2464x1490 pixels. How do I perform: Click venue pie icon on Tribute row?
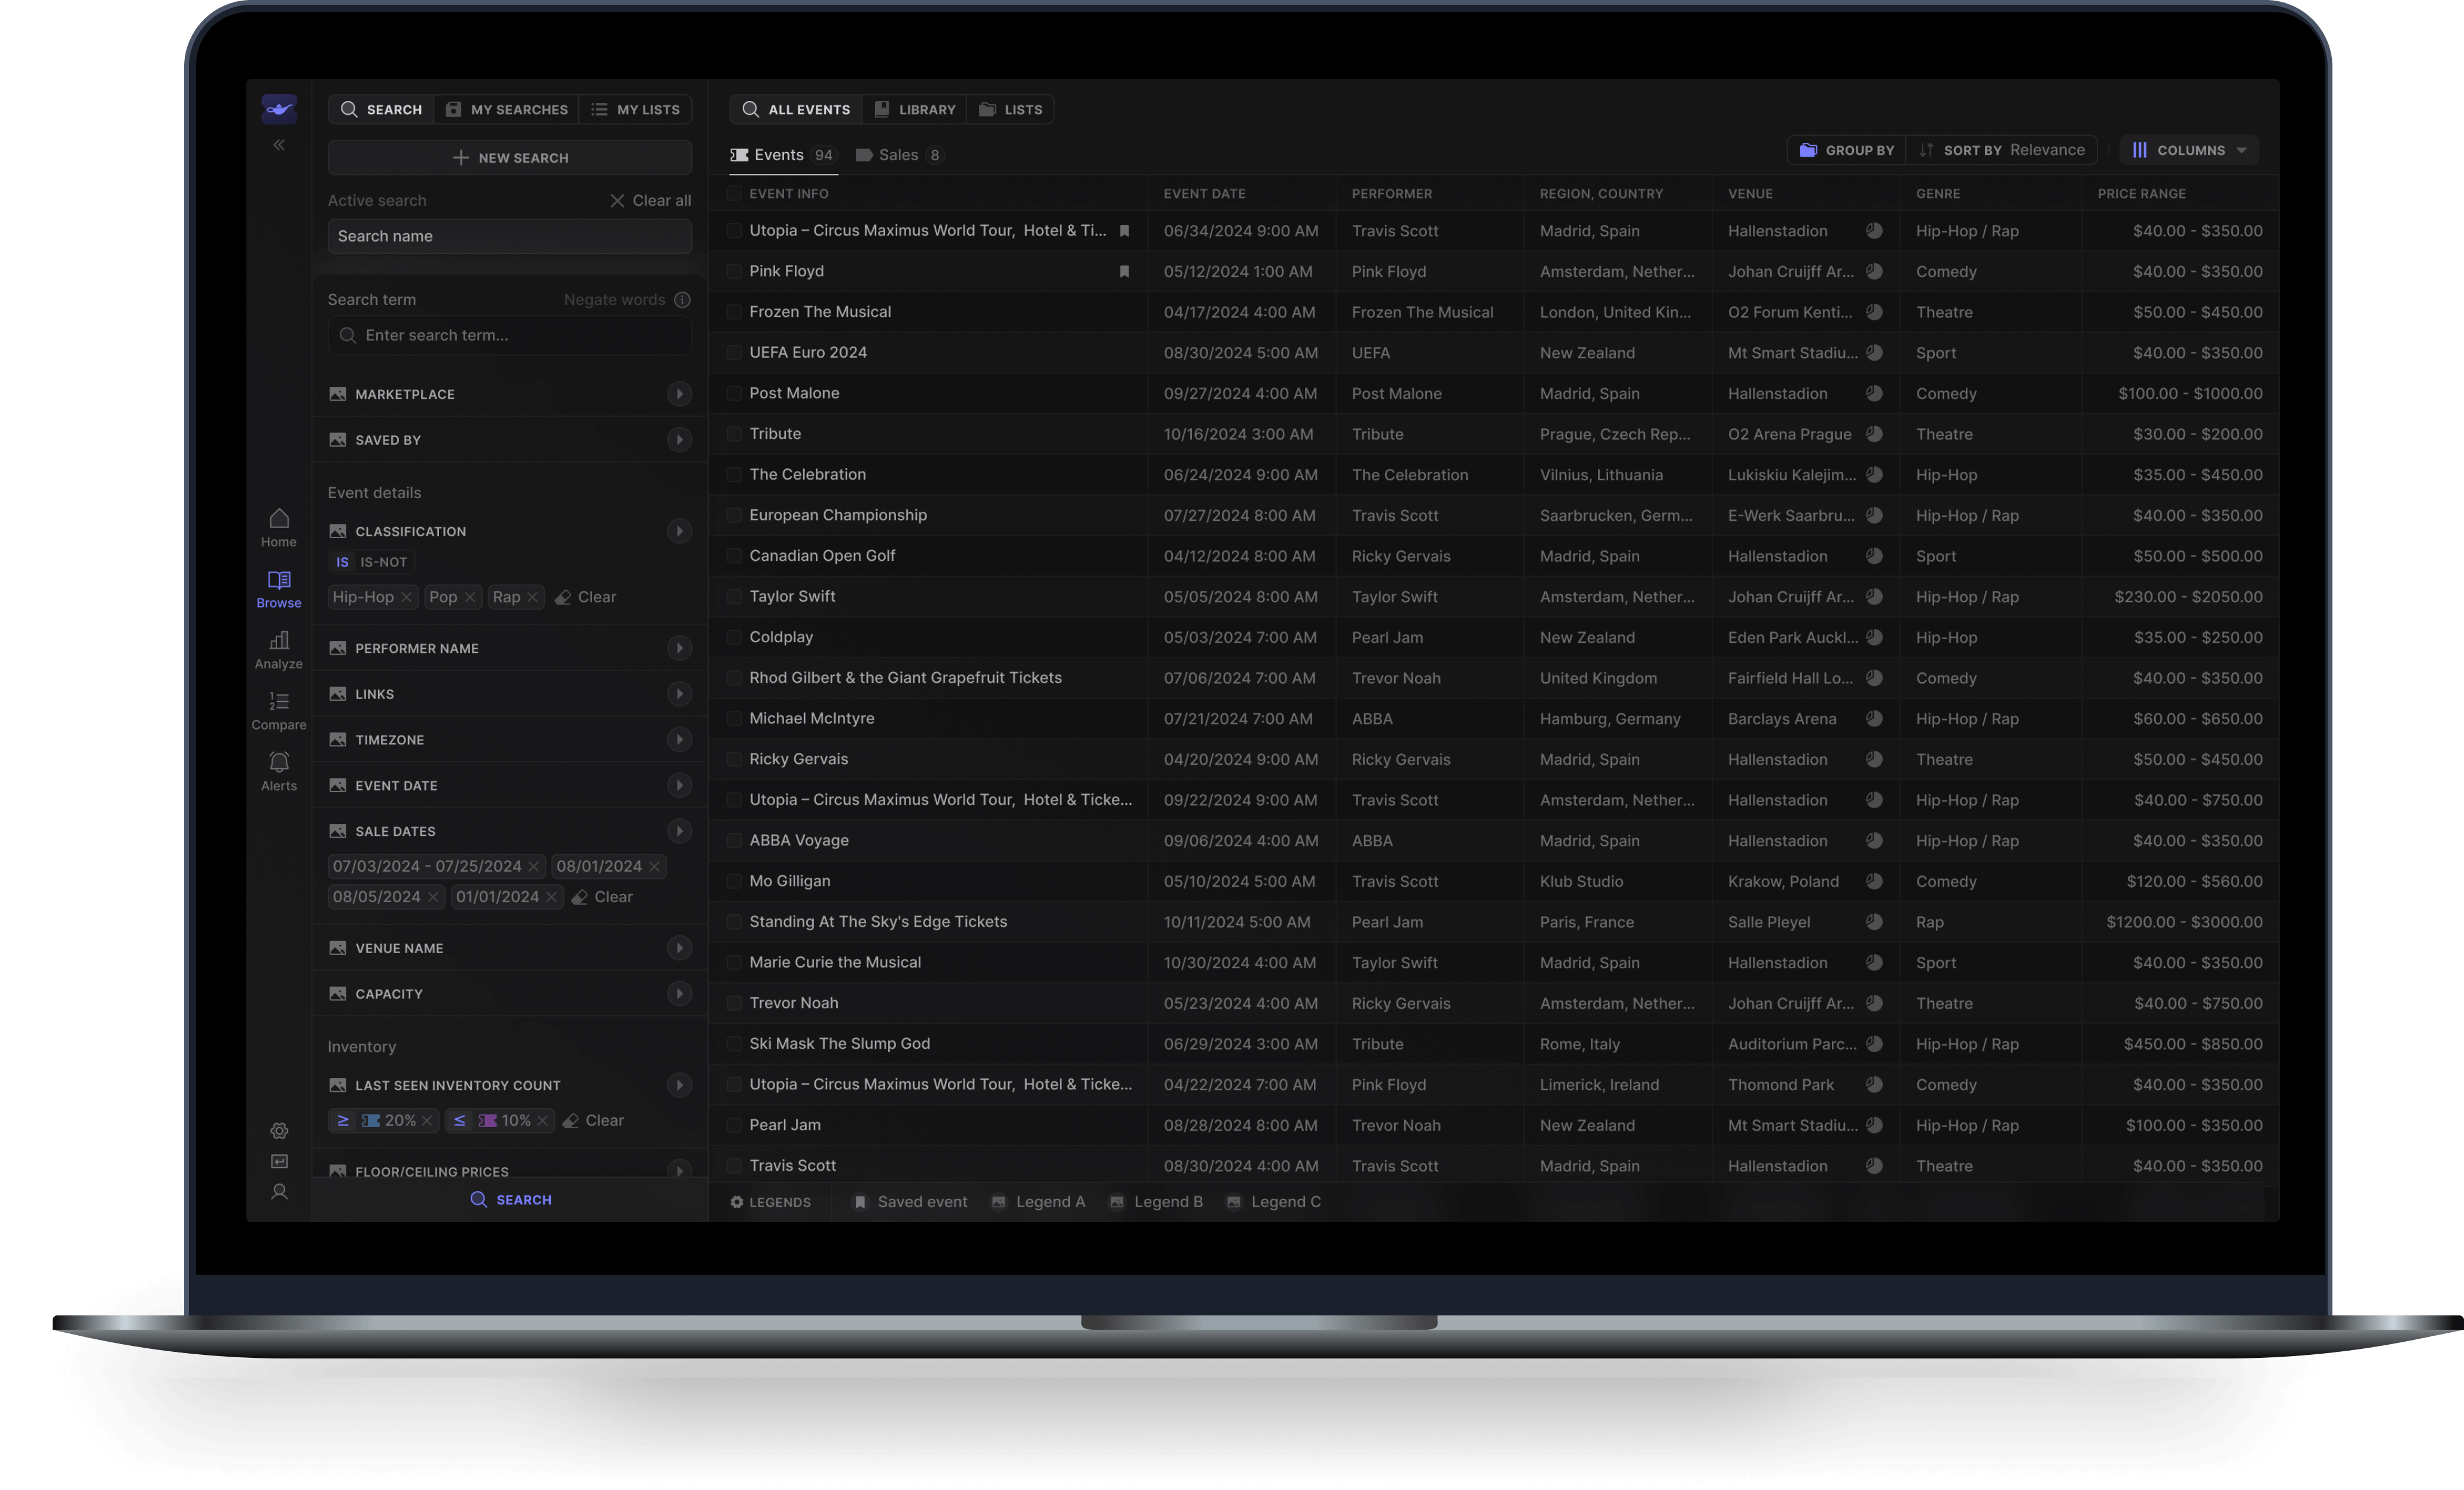tap(1874, 434)
